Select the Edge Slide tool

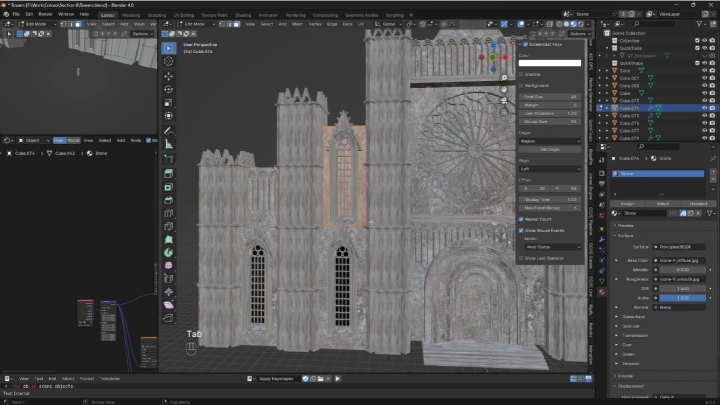(x=169, y=279)
